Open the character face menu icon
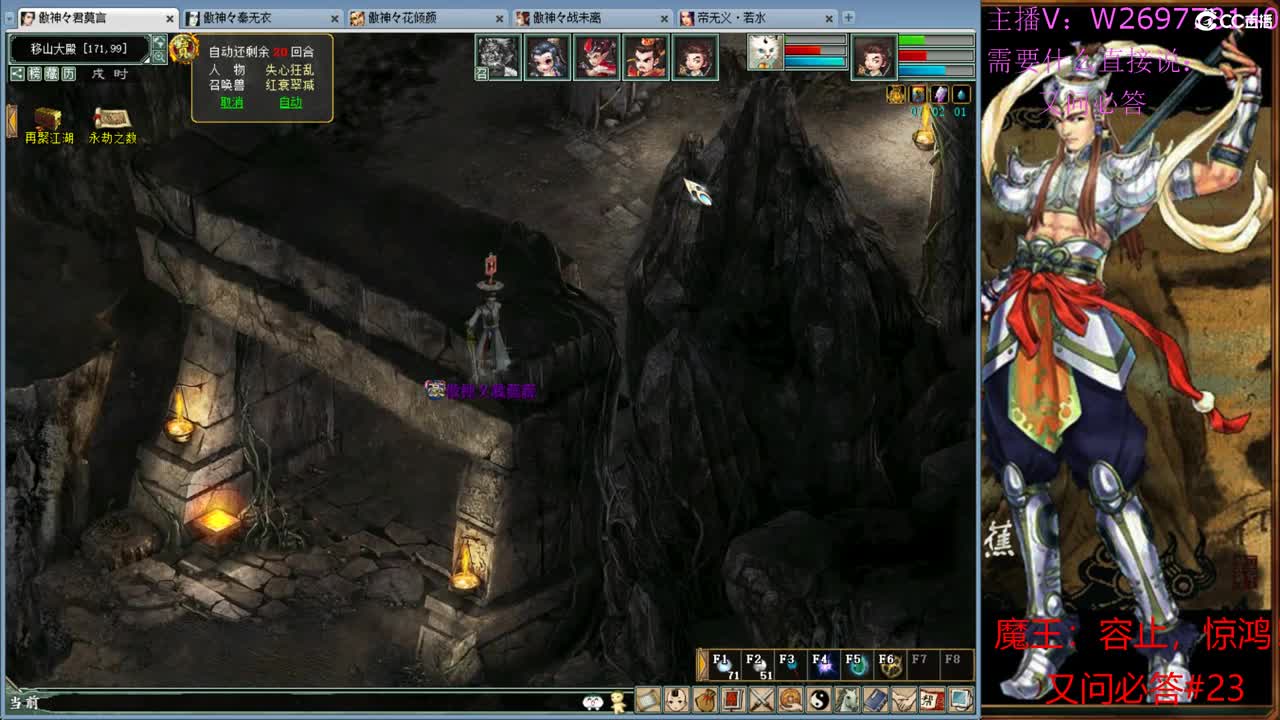 (676, 699)
